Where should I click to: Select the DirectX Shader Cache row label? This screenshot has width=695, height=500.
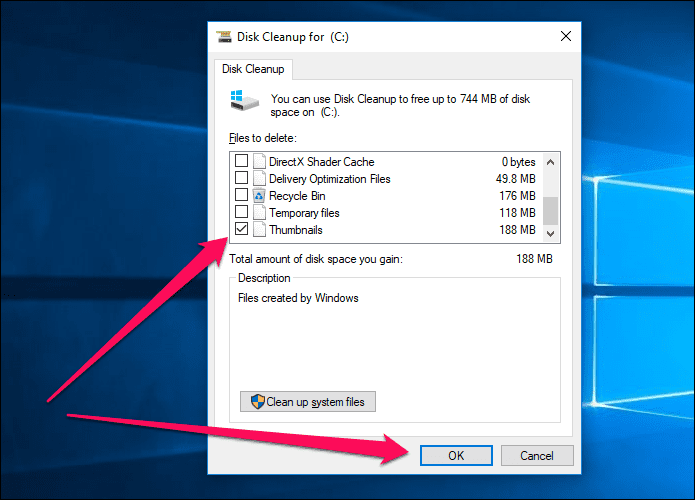click(322, 162)
